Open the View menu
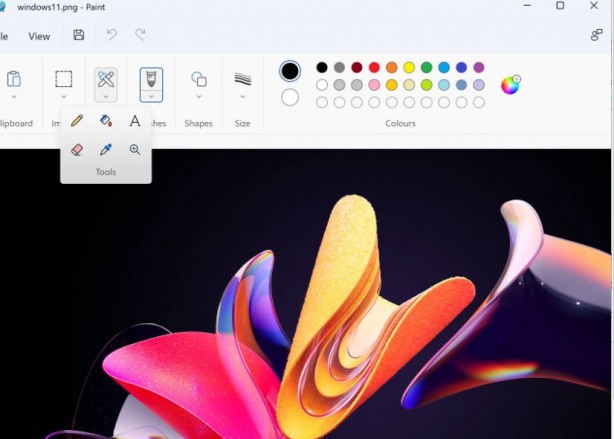 click(x=39, y=36)
